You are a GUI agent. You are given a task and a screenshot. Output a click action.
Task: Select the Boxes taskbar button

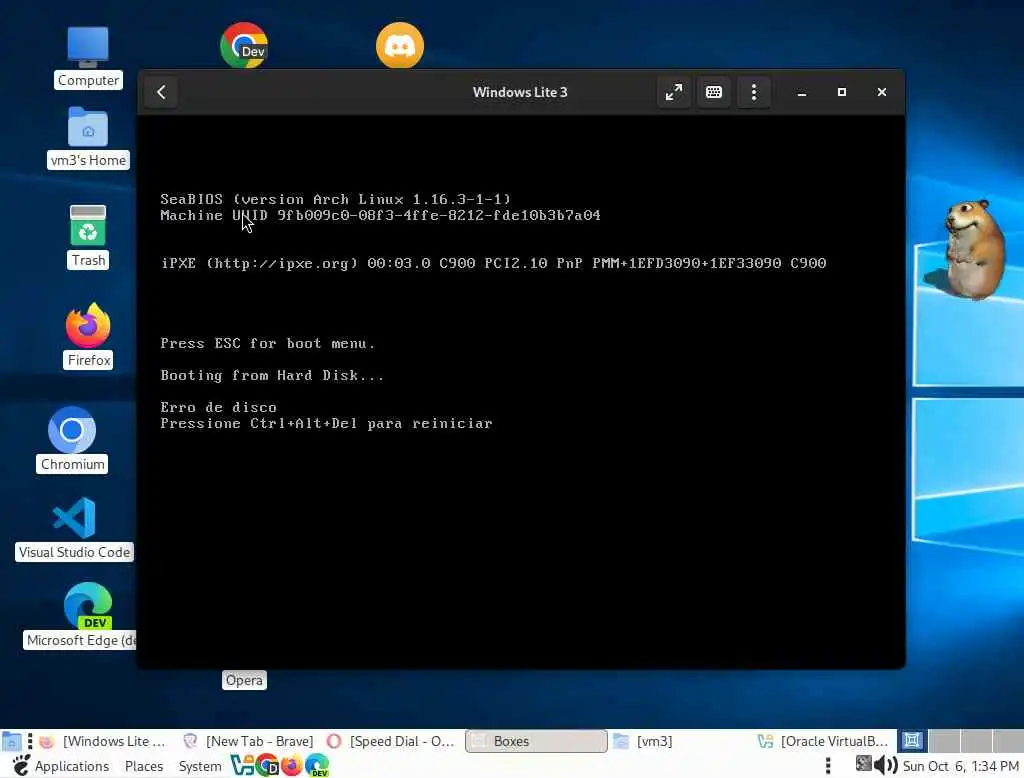coord(536,741)
